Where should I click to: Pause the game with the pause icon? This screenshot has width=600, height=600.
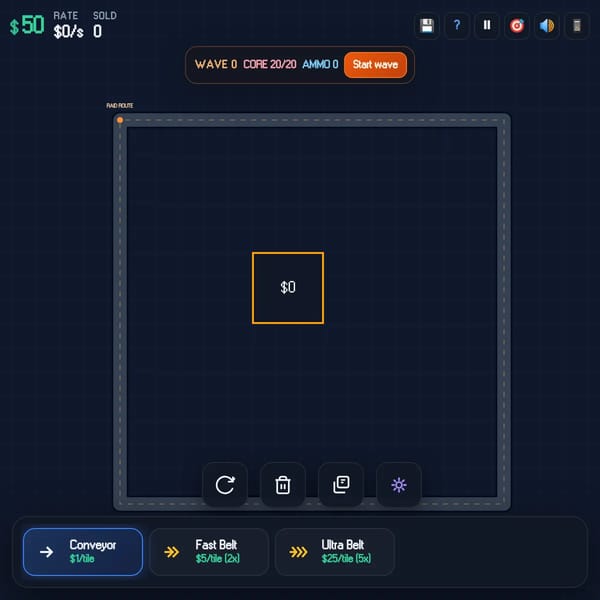[x=487, y=26]
